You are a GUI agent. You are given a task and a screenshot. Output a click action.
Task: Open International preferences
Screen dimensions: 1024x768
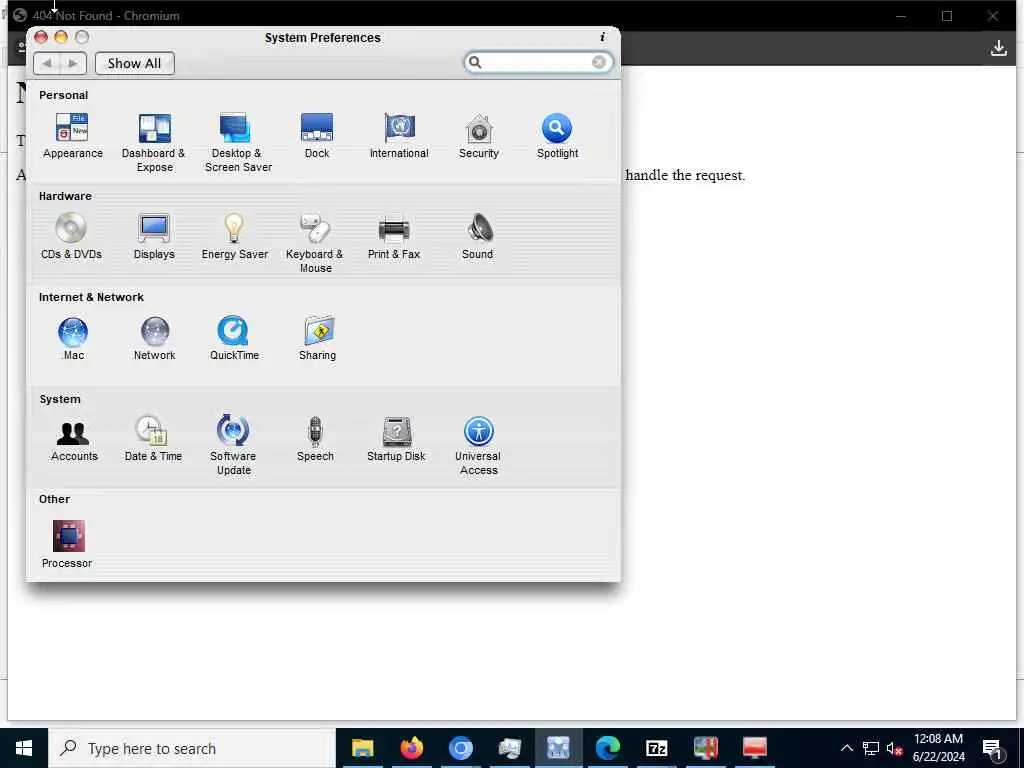[x=399, y=135]
